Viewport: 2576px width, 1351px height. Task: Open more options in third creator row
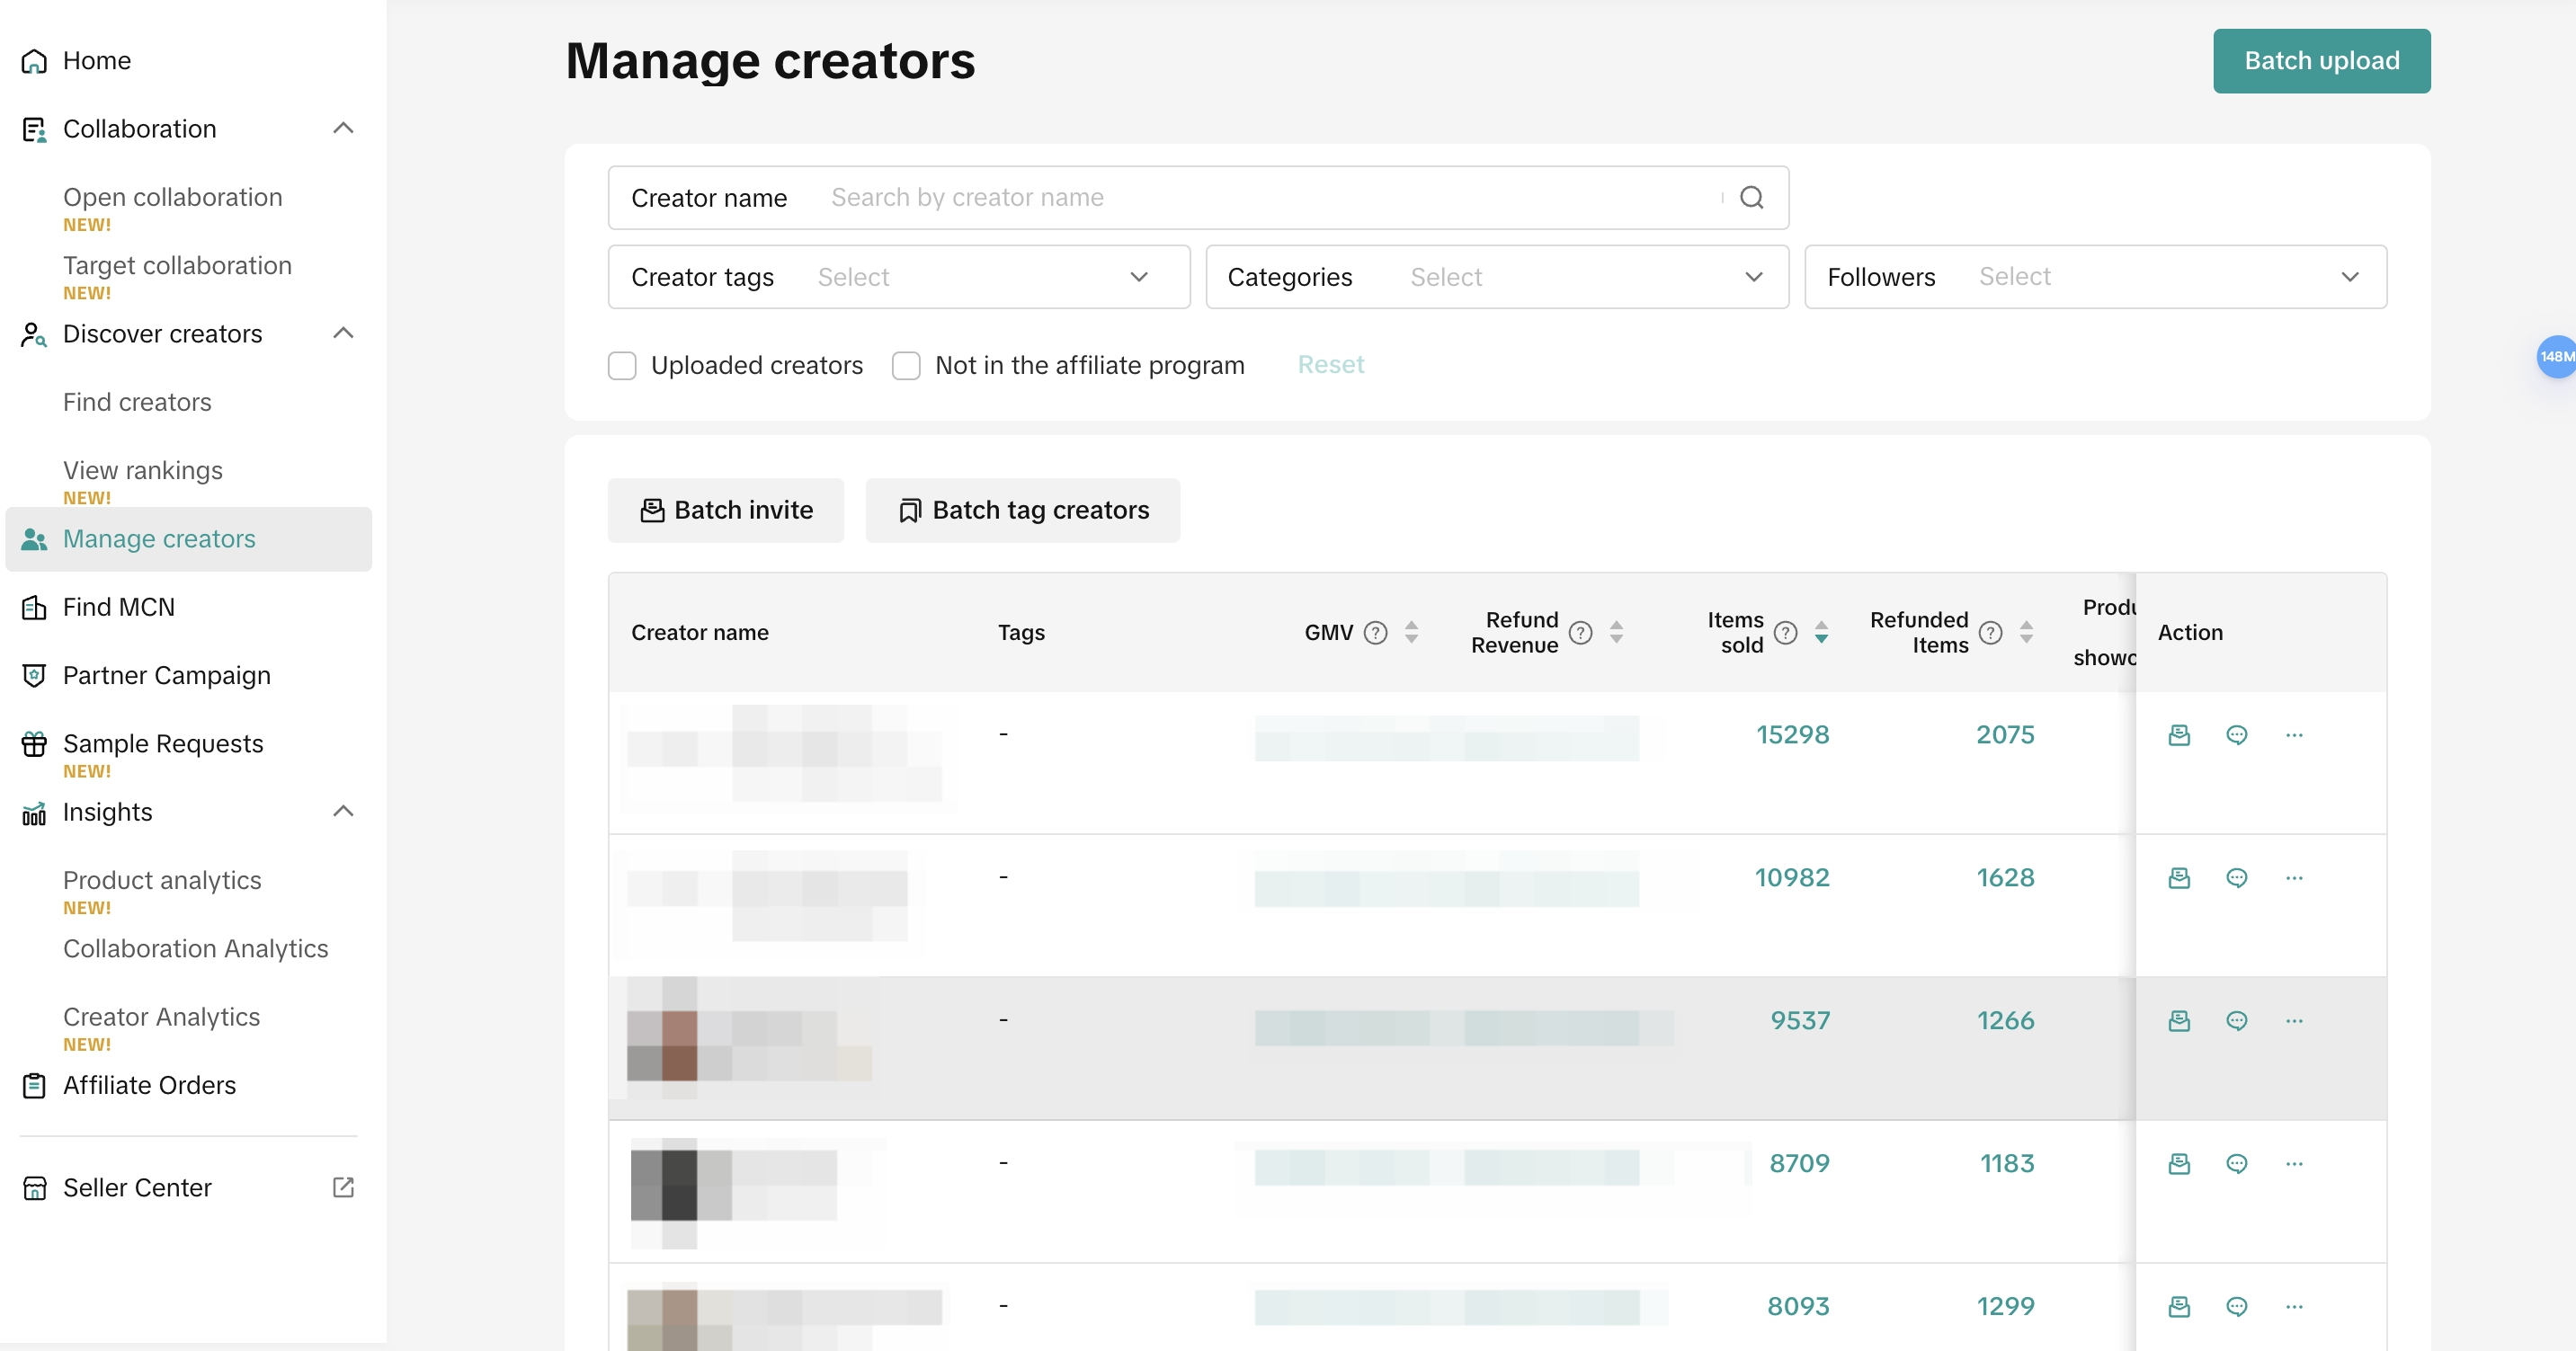(x=2294, y=1021)
